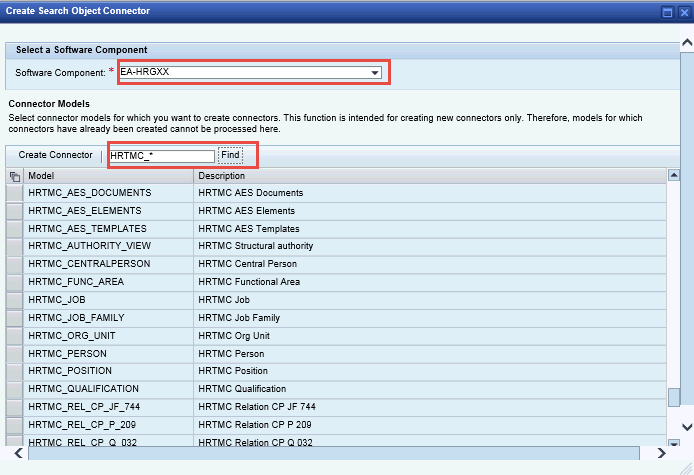Click 'HRTMC AES Templates' description cell
This screenshot has width=694, height=475.
coord(430,229)
